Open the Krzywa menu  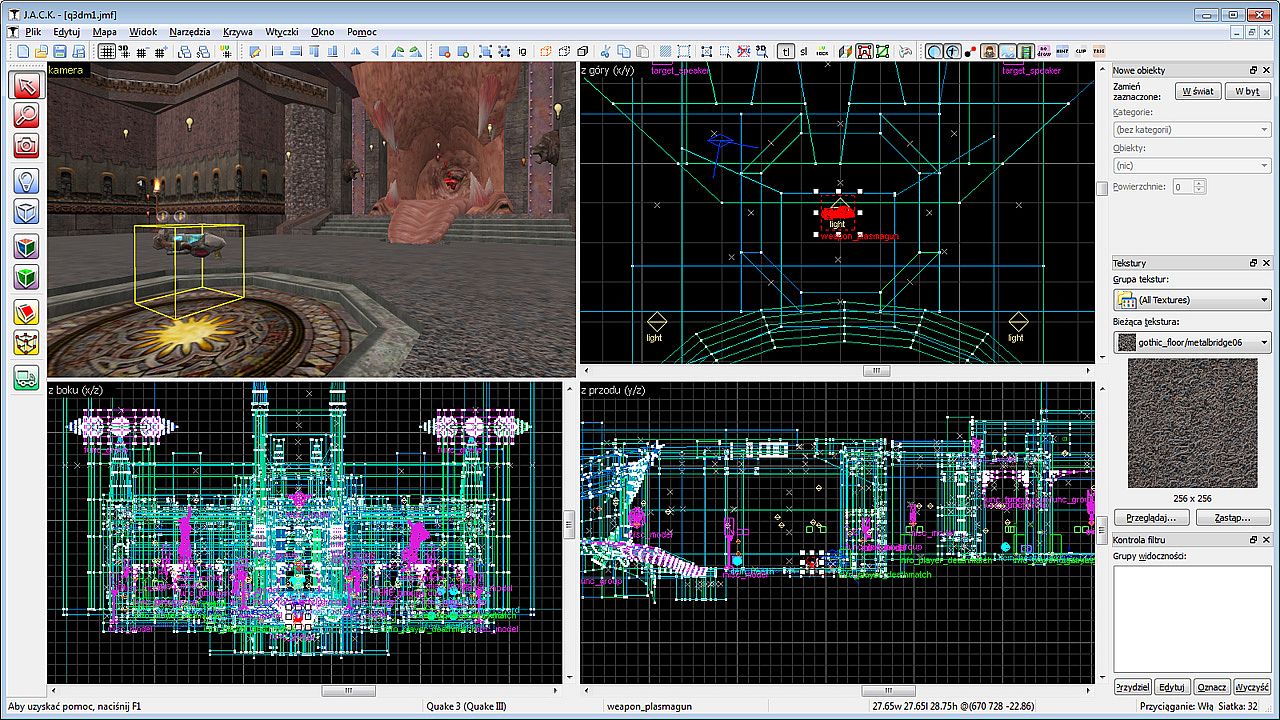tap(237, 32)
